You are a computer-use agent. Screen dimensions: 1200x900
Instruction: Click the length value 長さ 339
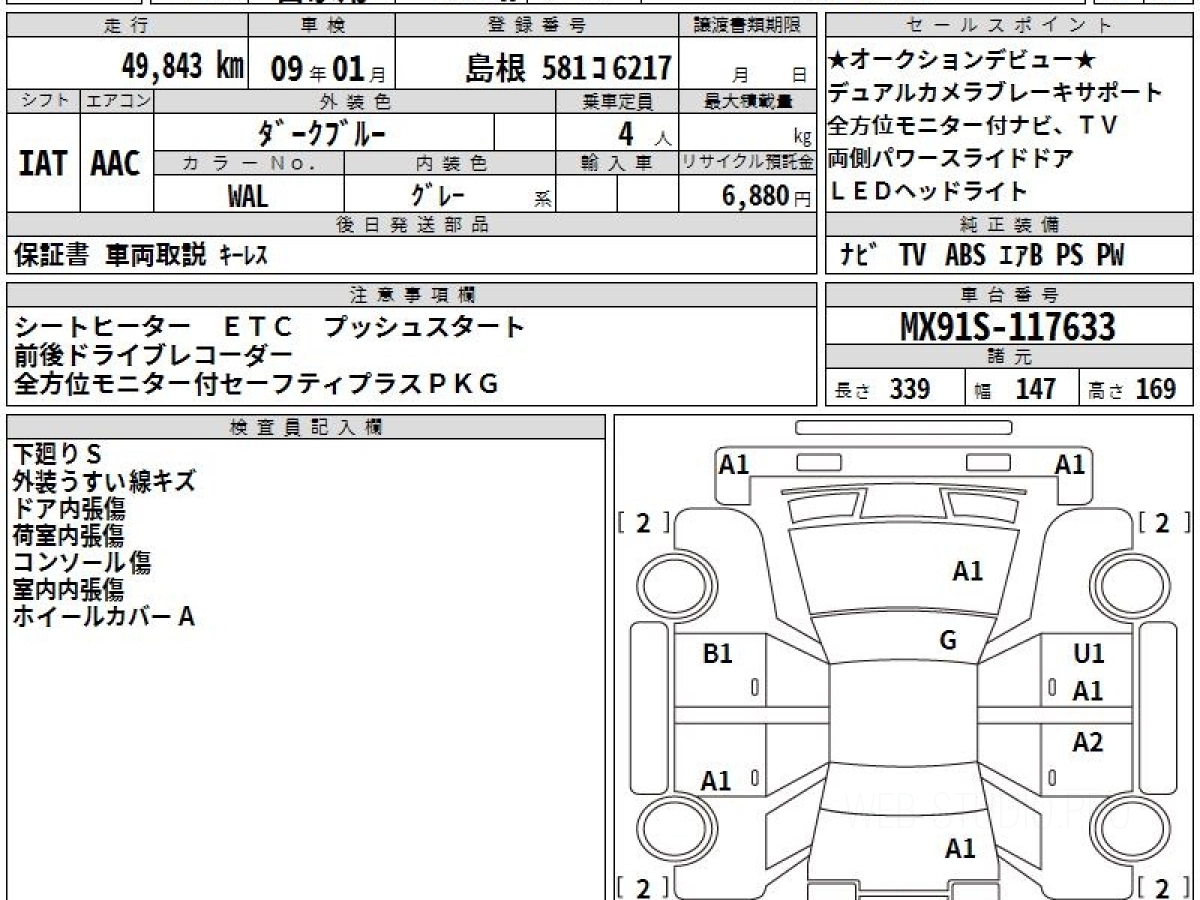coord(881,390)
